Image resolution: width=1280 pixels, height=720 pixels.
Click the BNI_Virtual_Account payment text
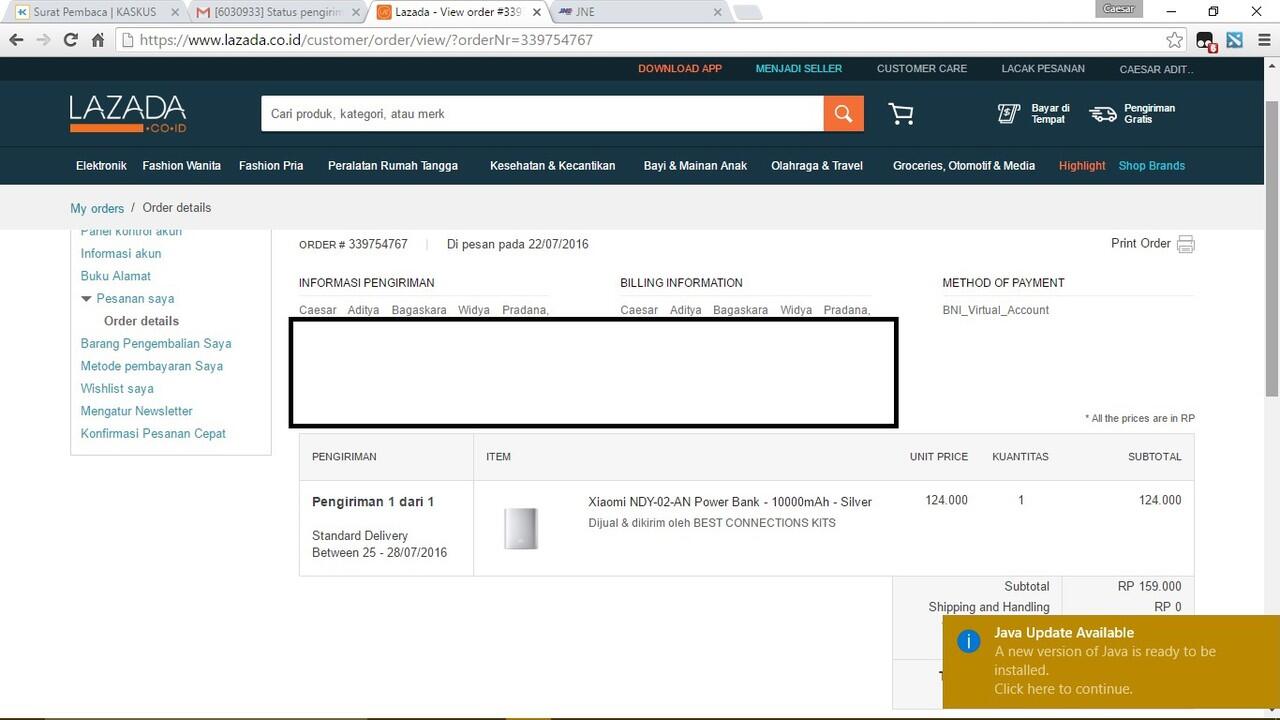(x=995, y=310)
